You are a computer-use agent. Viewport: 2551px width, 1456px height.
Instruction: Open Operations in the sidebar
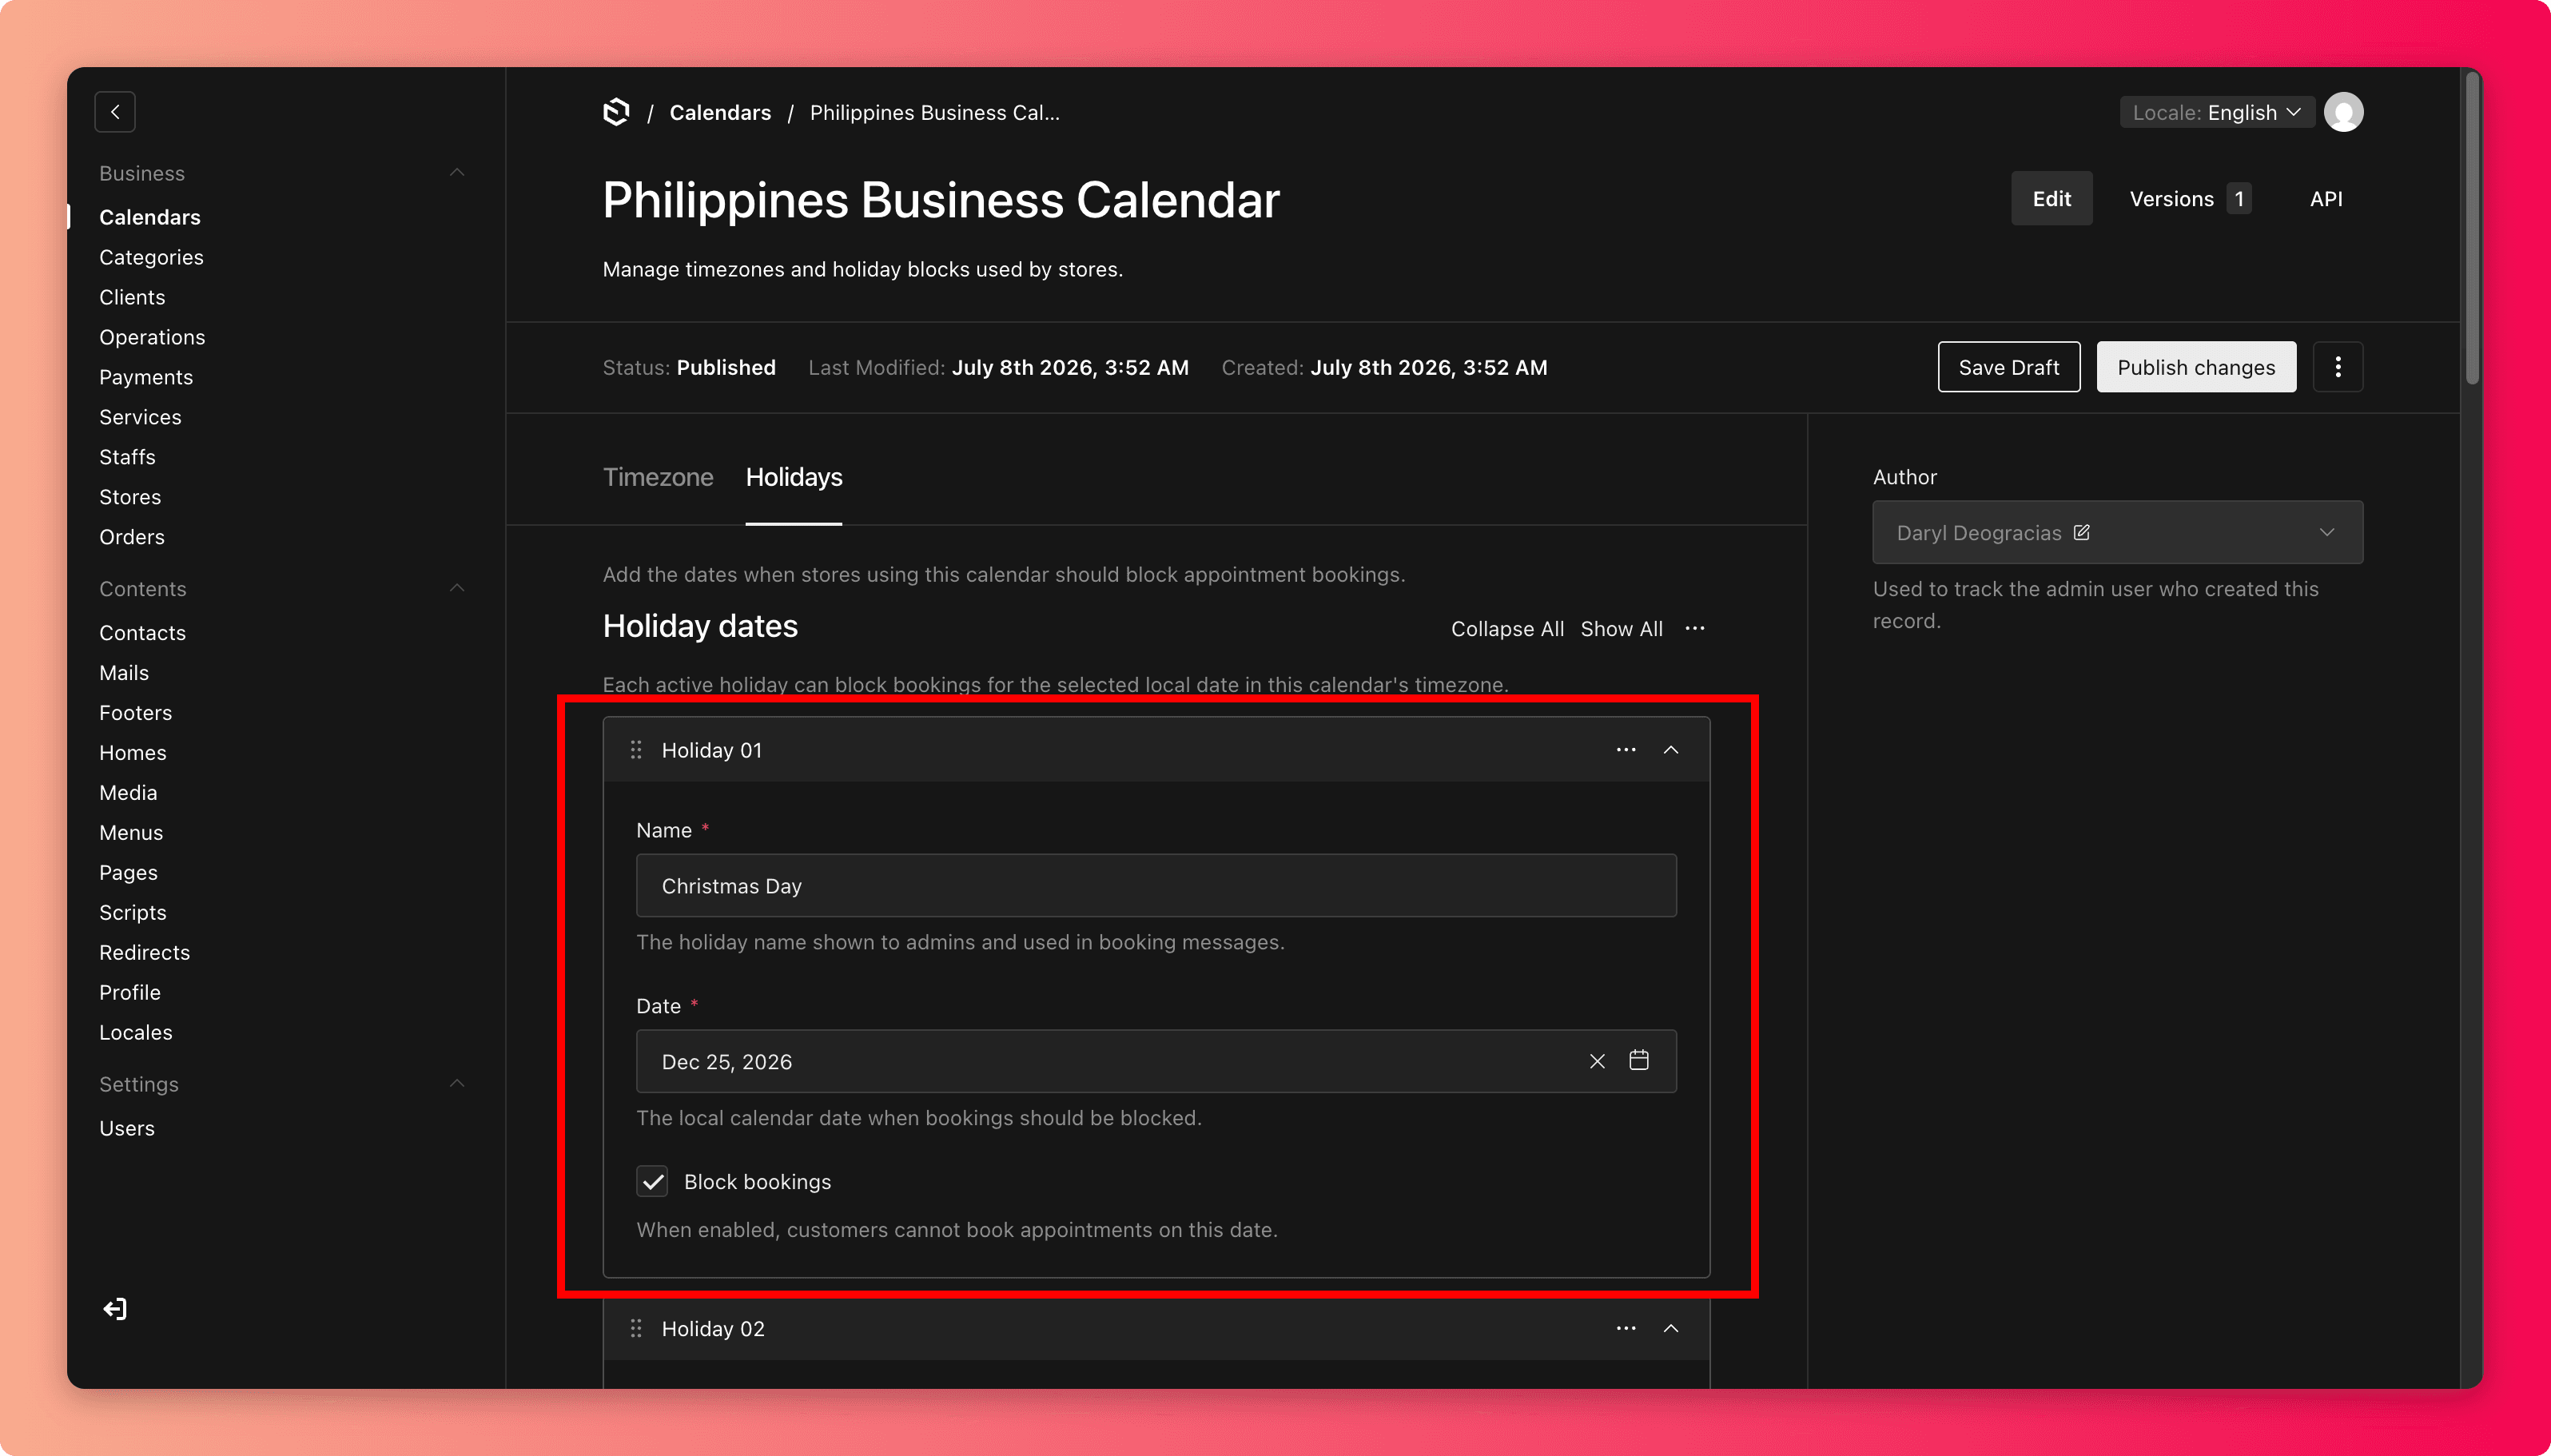pyautogui.click(x=152, y=337)
